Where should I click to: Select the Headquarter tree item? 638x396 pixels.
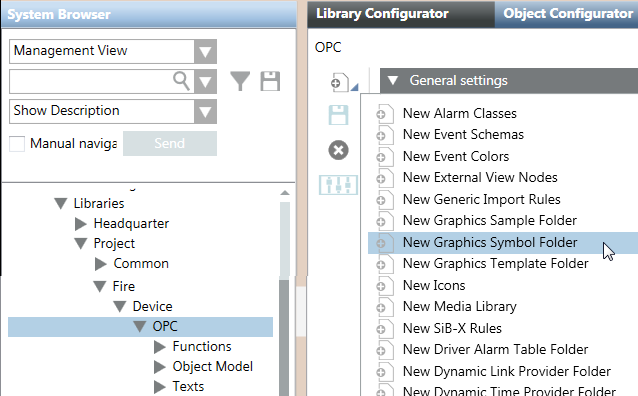(x=131, y=223)
